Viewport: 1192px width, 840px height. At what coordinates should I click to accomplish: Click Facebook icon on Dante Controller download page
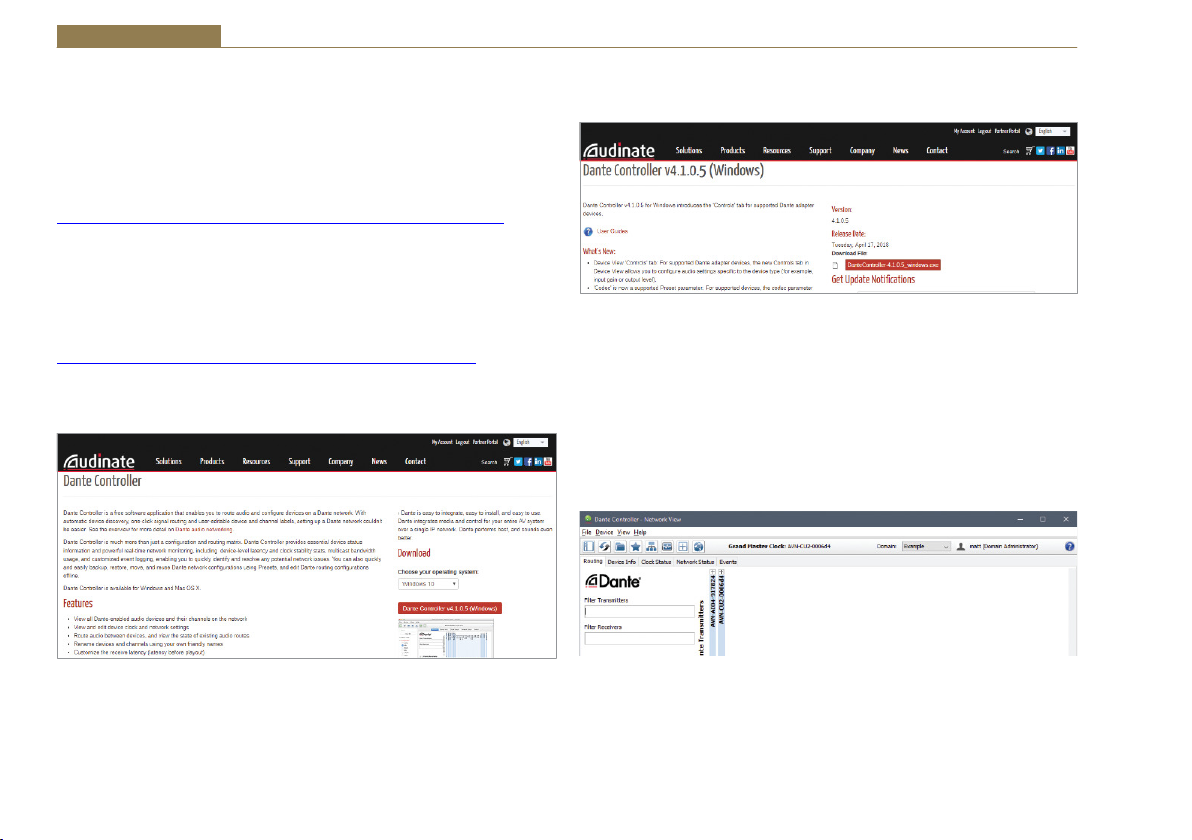pyautogui.click(x=528, y=461)
